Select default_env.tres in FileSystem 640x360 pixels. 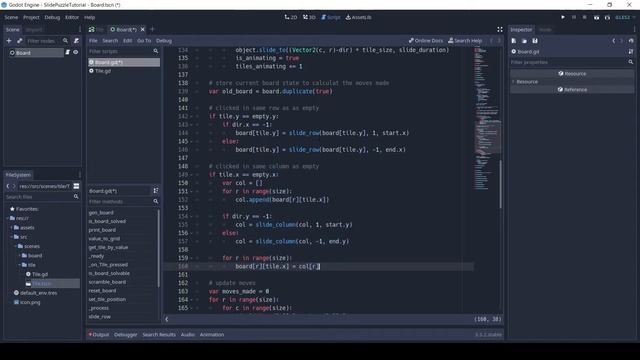(38, 293)
